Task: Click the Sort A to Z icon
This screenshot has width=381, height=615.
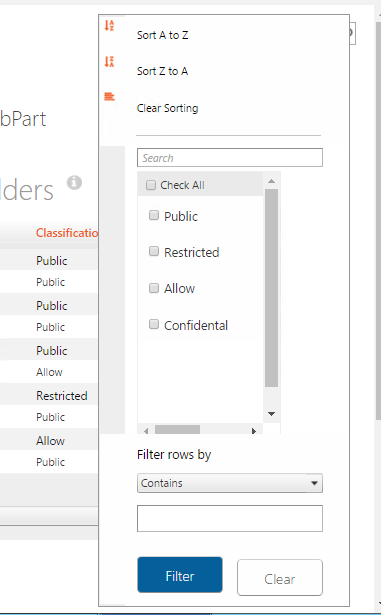Action: click(x=109, y=25)
